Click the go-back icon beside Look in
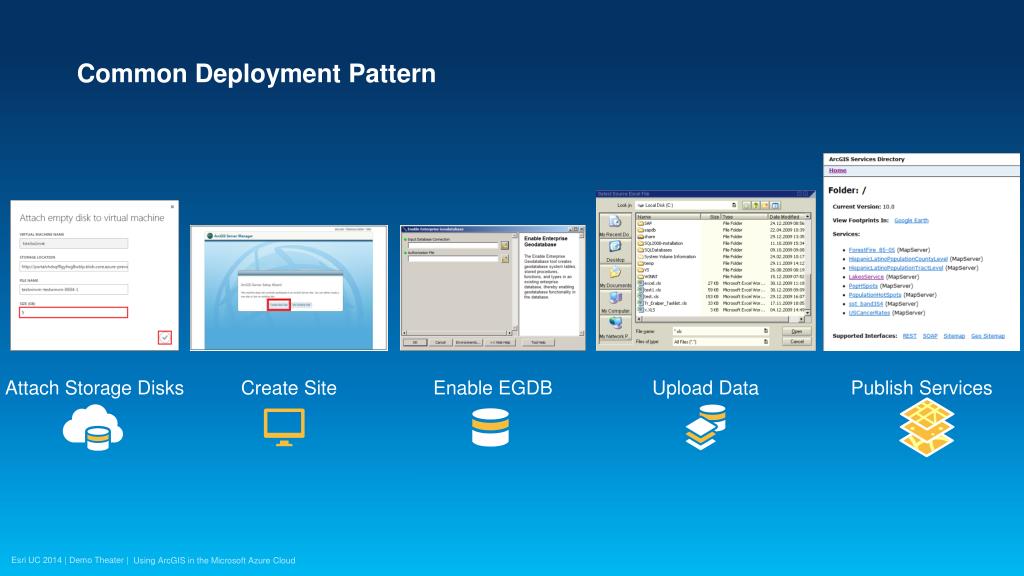The width and height of the screenshot is (1024, 576). click(747, 205)
